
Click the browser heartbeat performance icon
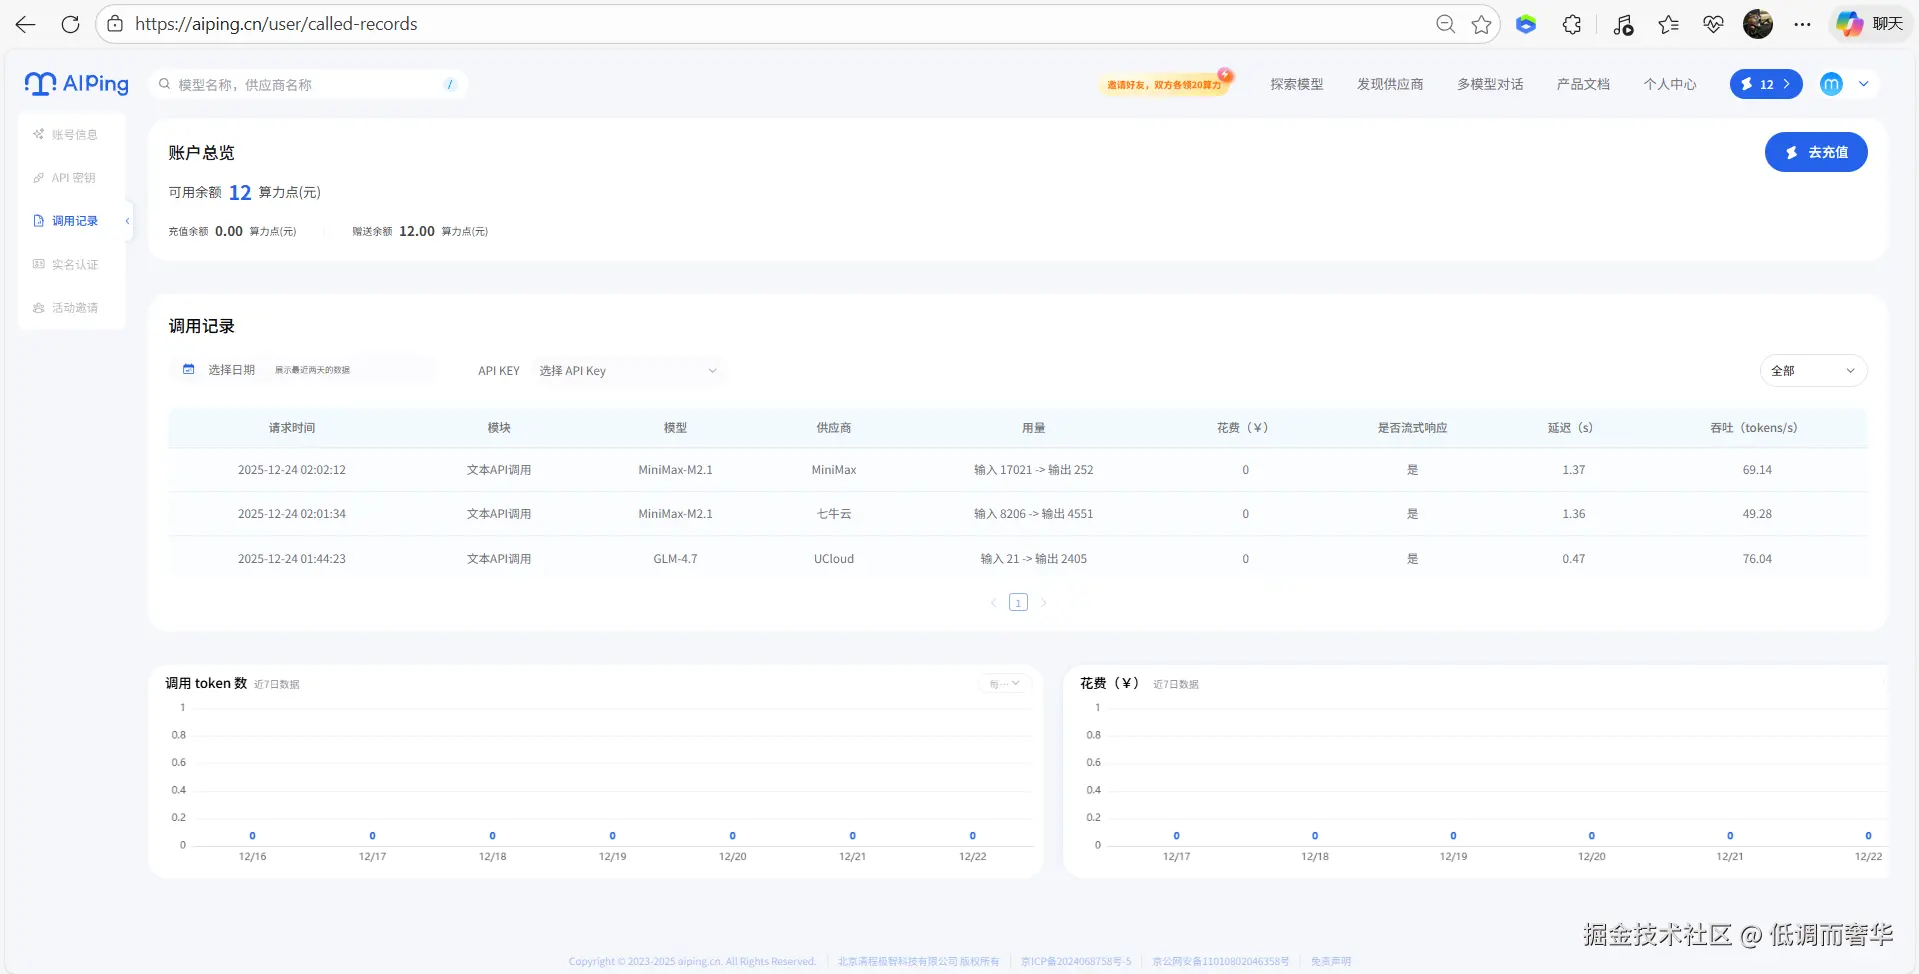click(x=1713, y=24)
